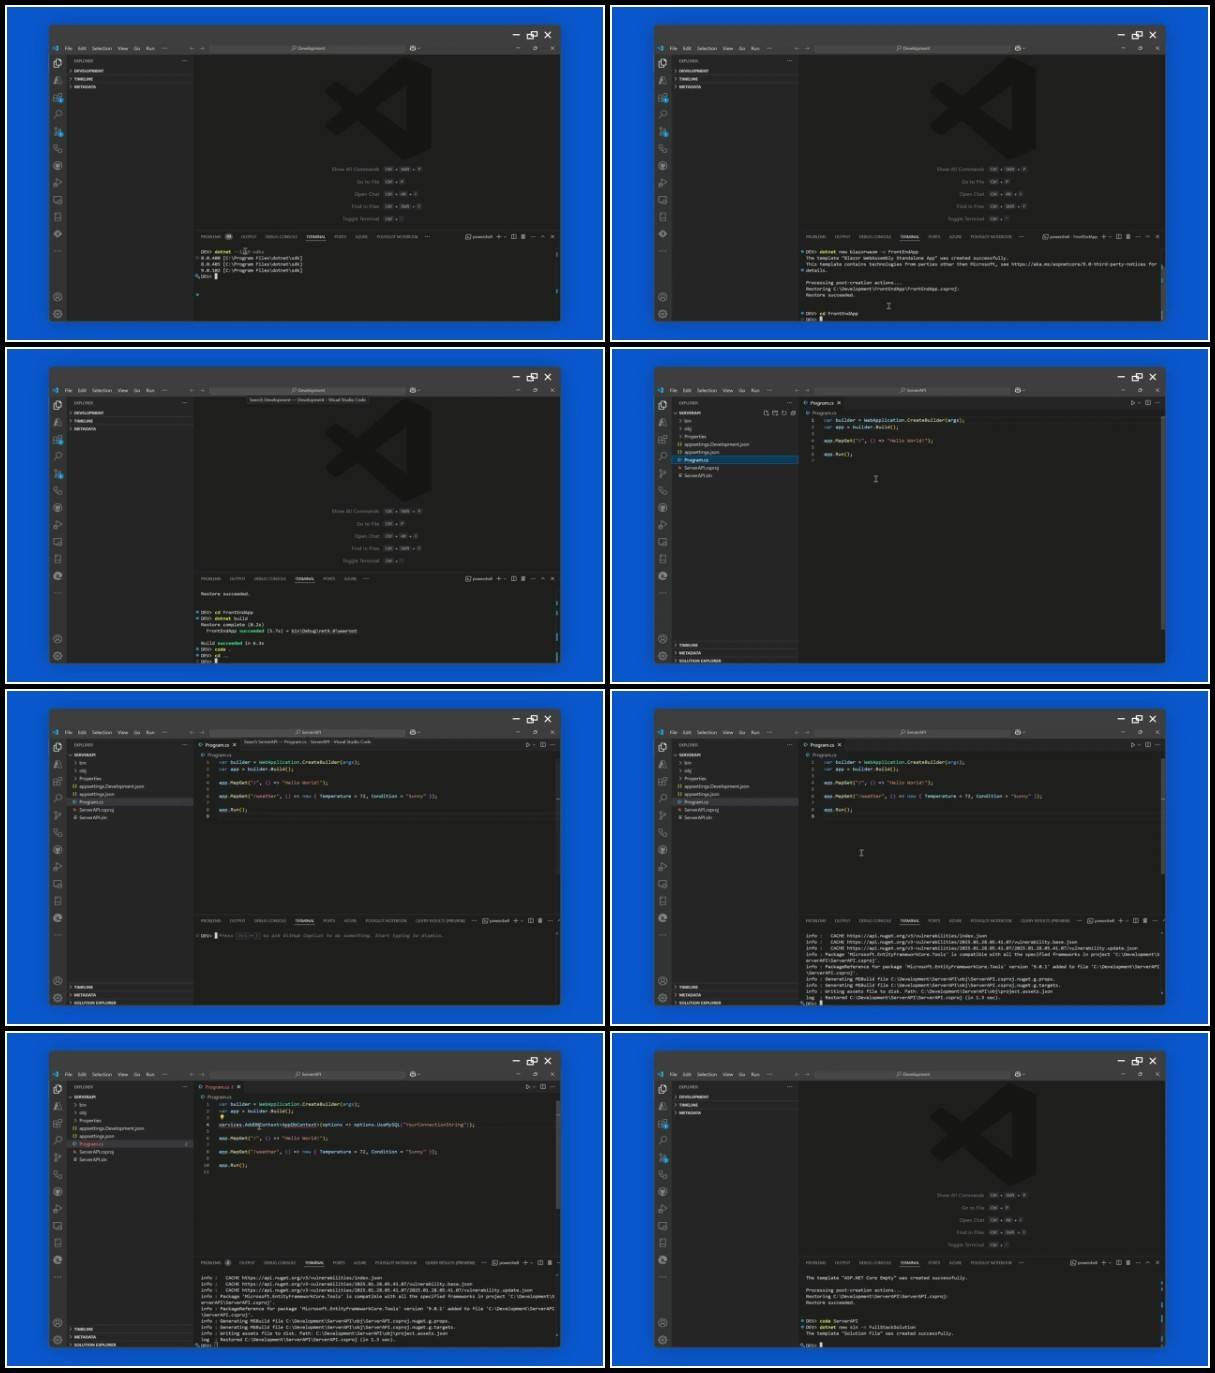Open Run menu in the FullStackSolution terminal window
This screenshot has height=1373, width=1215.
point(755,1074)
